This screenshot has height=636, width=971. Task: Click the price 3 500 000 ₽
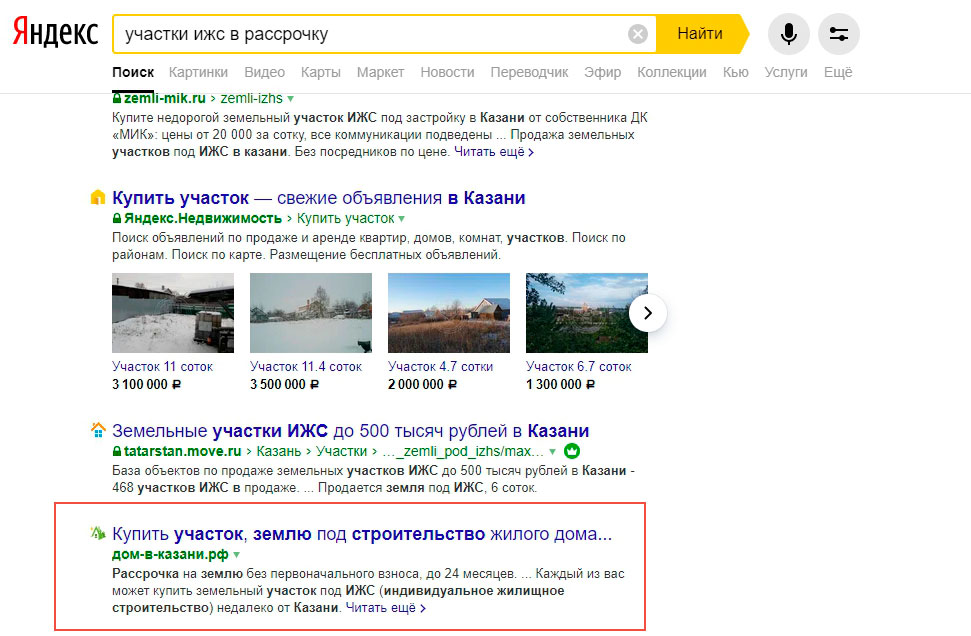tap(284, 385)
